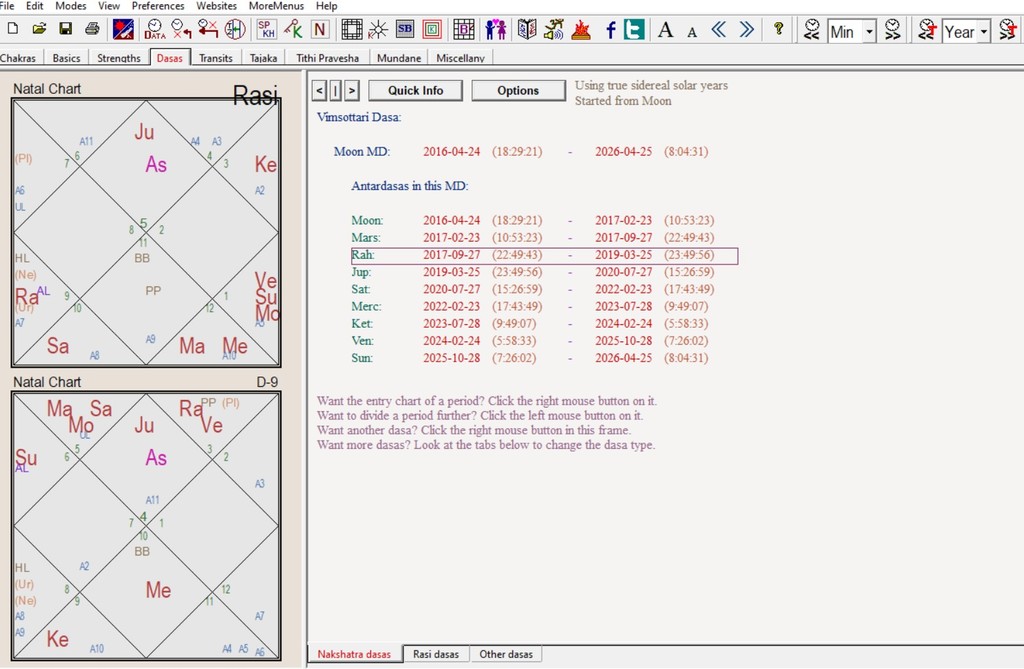Switch to the Other dasas bottom tab
Viewport: 1024px width, 669px height.
(x=506, y=654)
